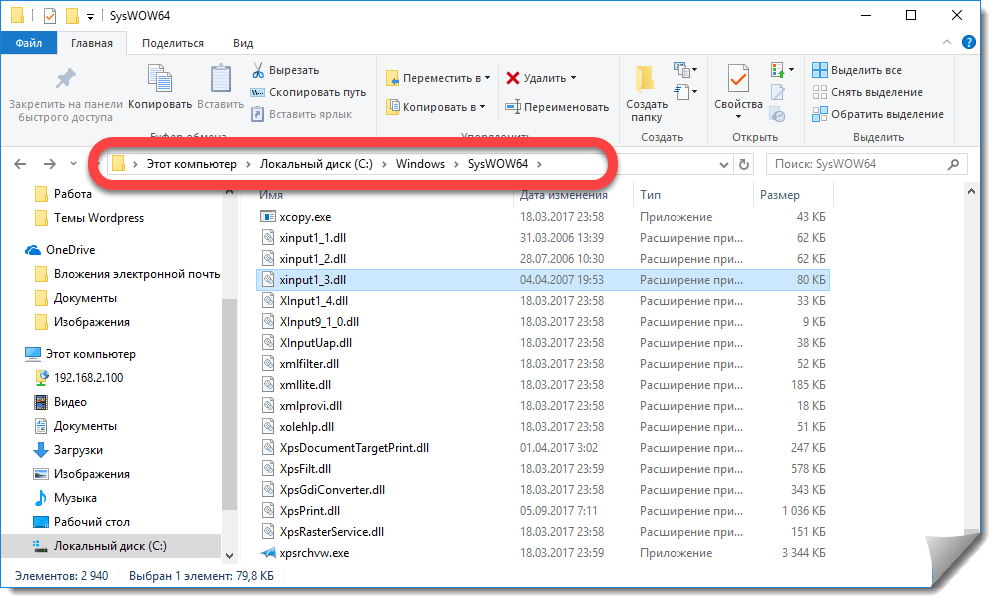Click the Copy (Копировать) ribbon icon

(x=159, y=79)
